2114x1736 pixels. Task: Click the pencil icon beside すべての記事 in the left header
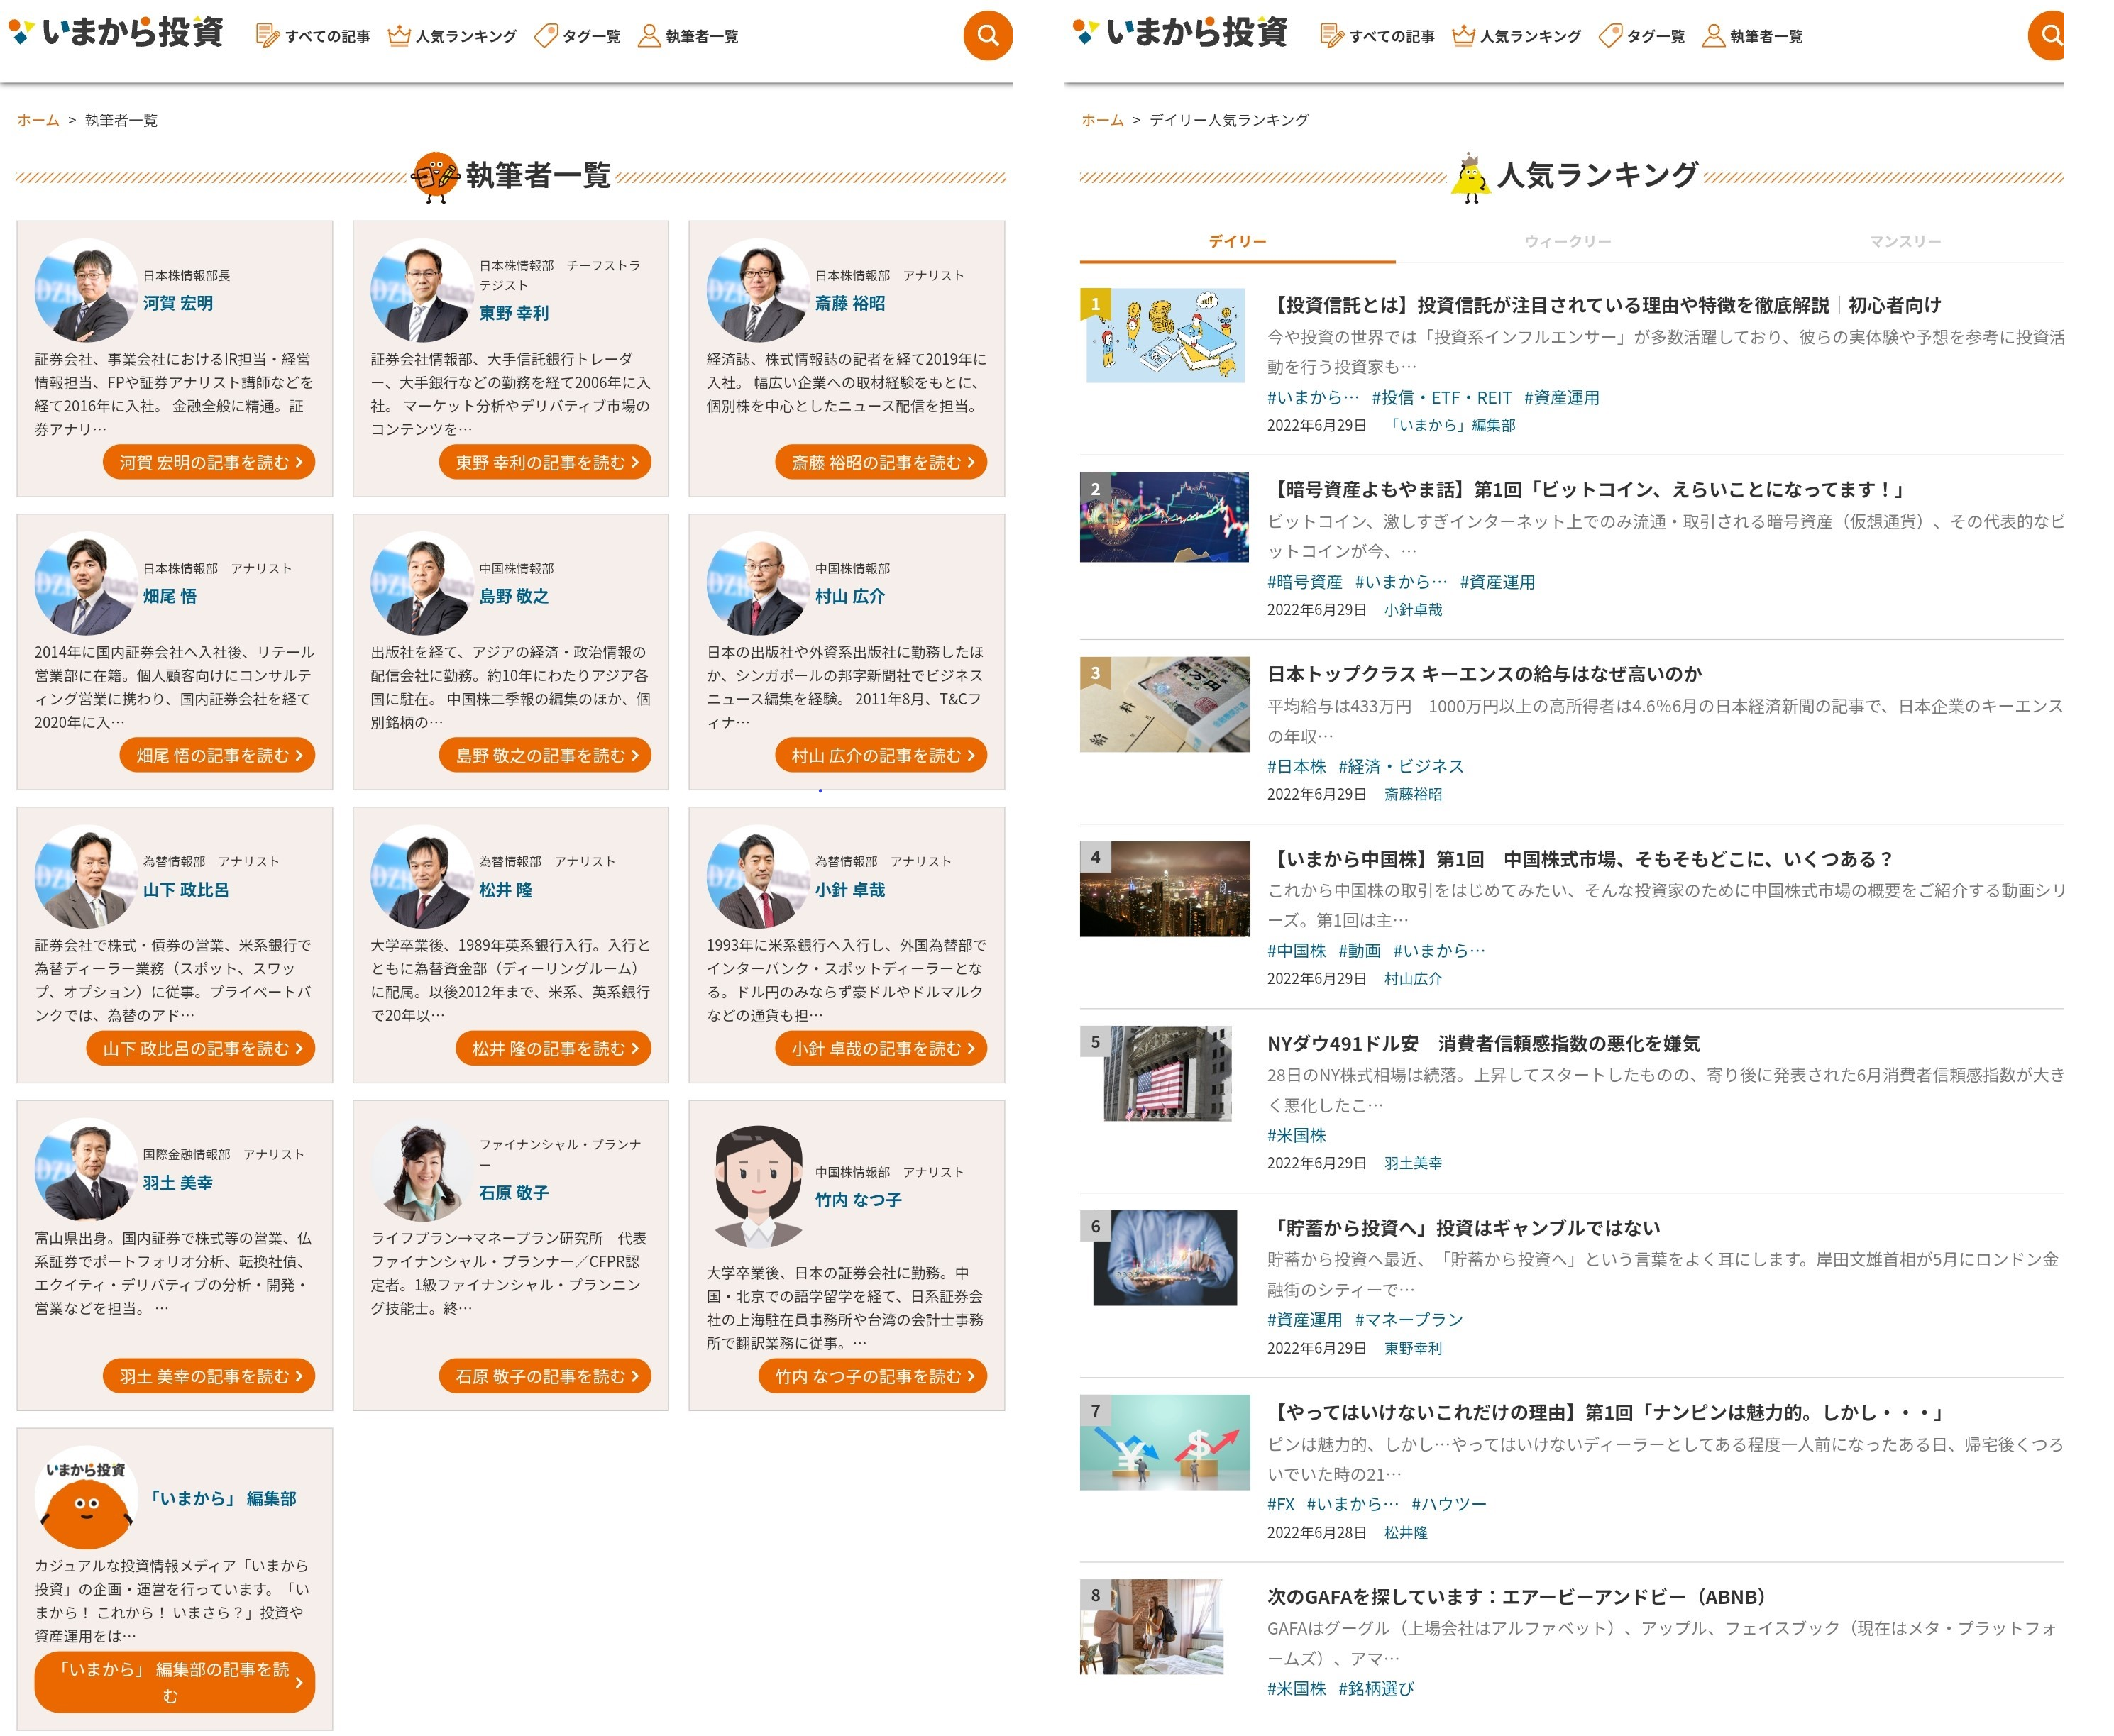point(267,36)
